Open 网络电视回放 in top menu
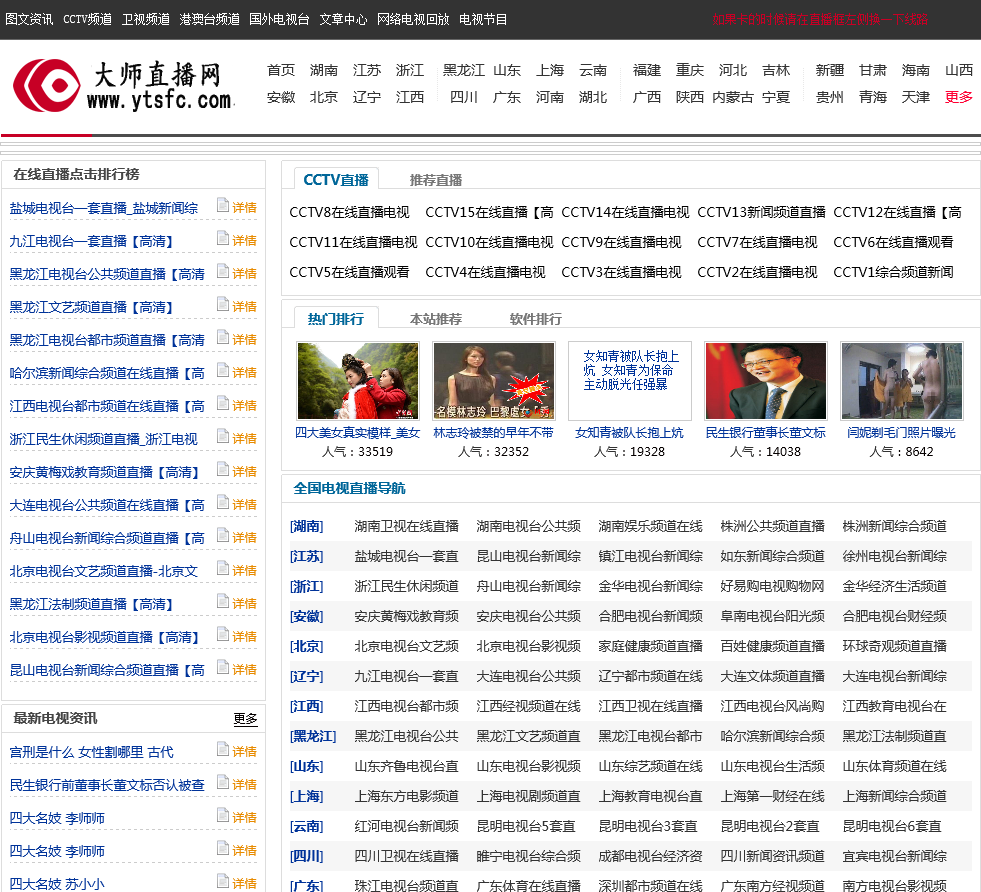 coord(413,19)
